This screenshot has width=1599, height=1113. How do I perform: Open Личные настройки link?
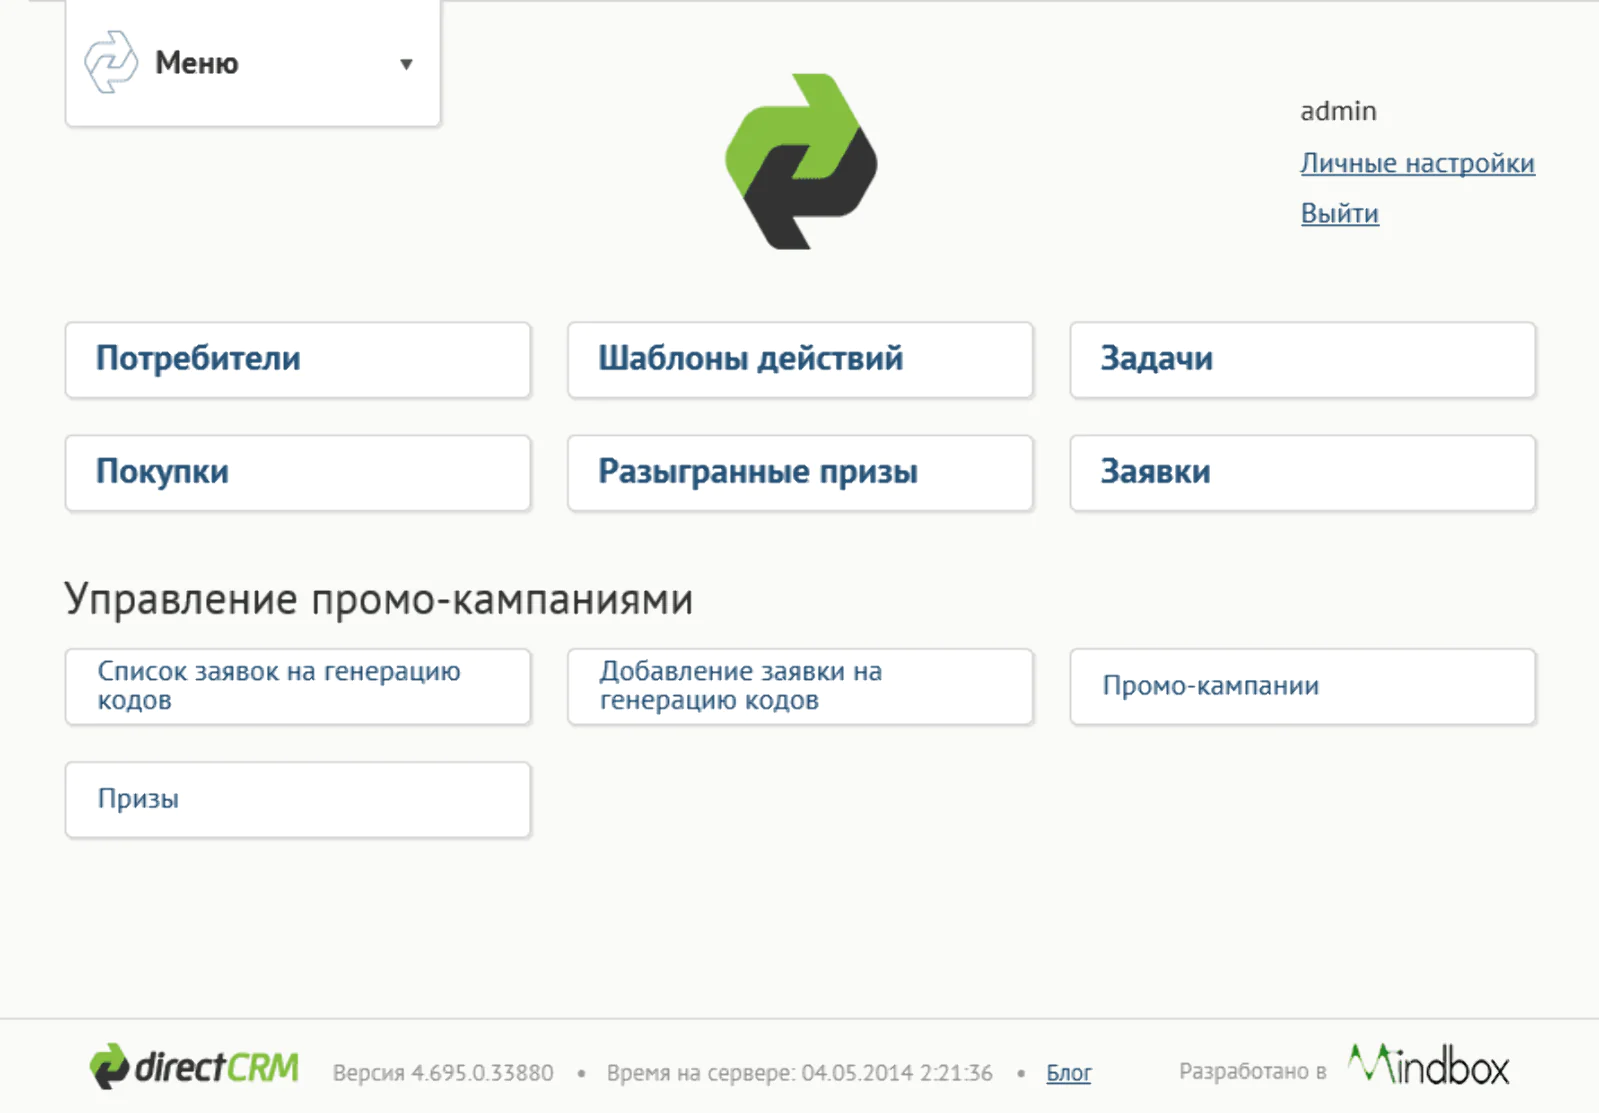(1417, 163)
